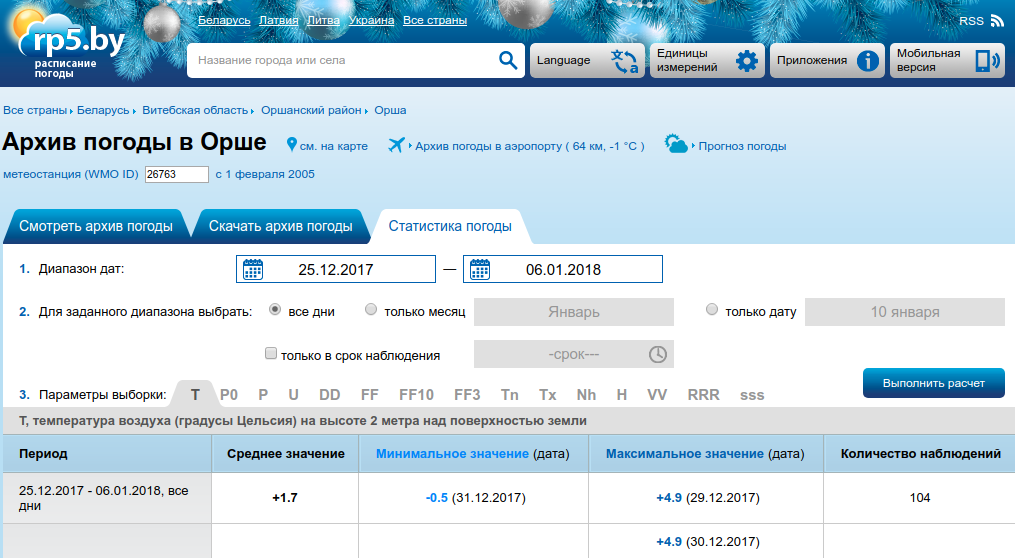The height and width of the screenshot is (558, 1015).
Task: Click the search magnifier icon
Action: [x=507, y=61]
